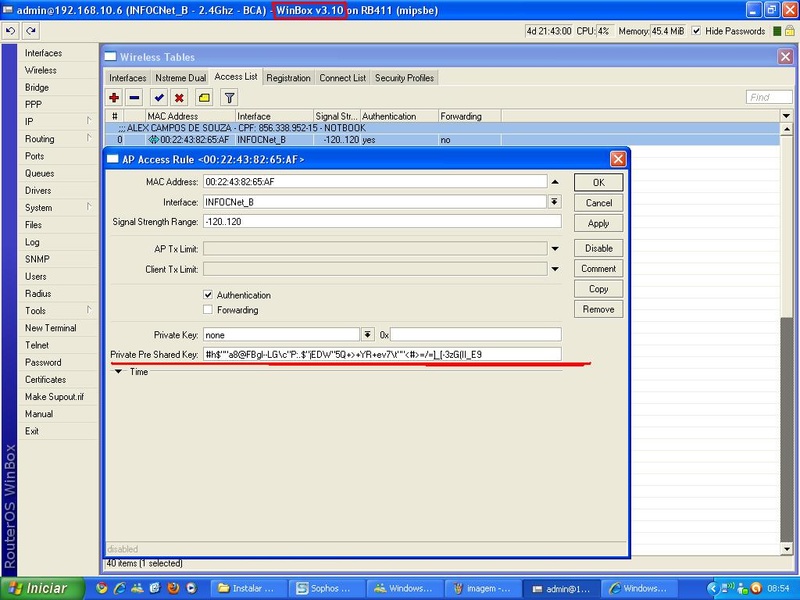
Task: Click the Undo arrow in WinBox toolbar
Action: pos(10,31)
